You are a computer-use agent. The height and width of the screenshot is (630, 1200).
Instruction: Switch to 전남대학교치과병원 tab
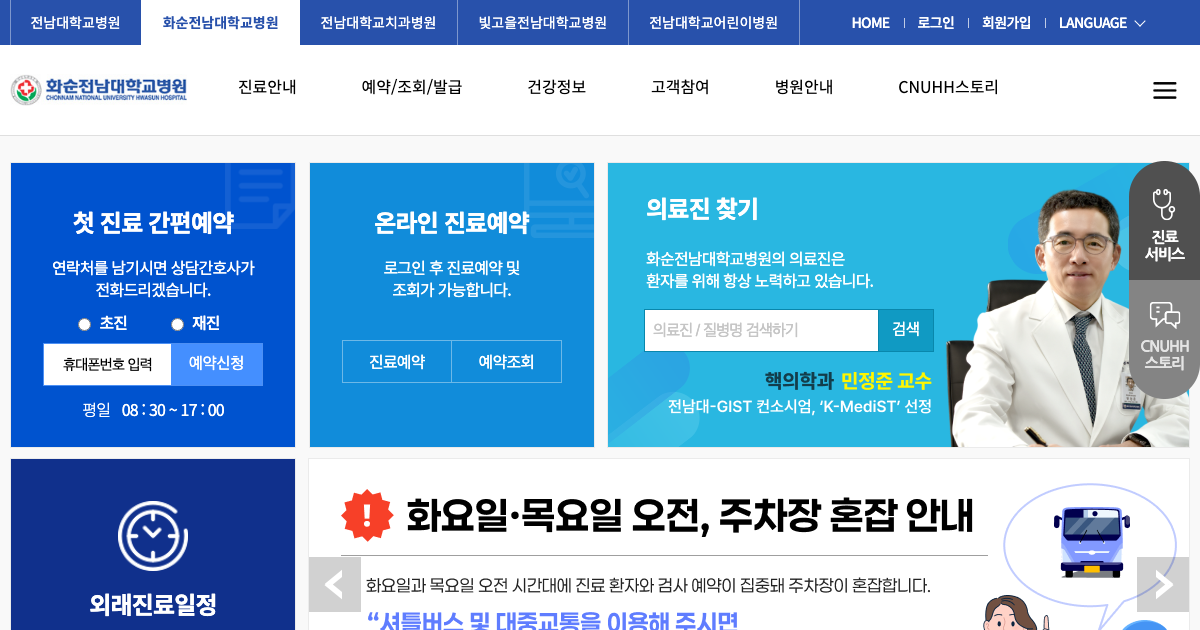[x=378, y=23]
